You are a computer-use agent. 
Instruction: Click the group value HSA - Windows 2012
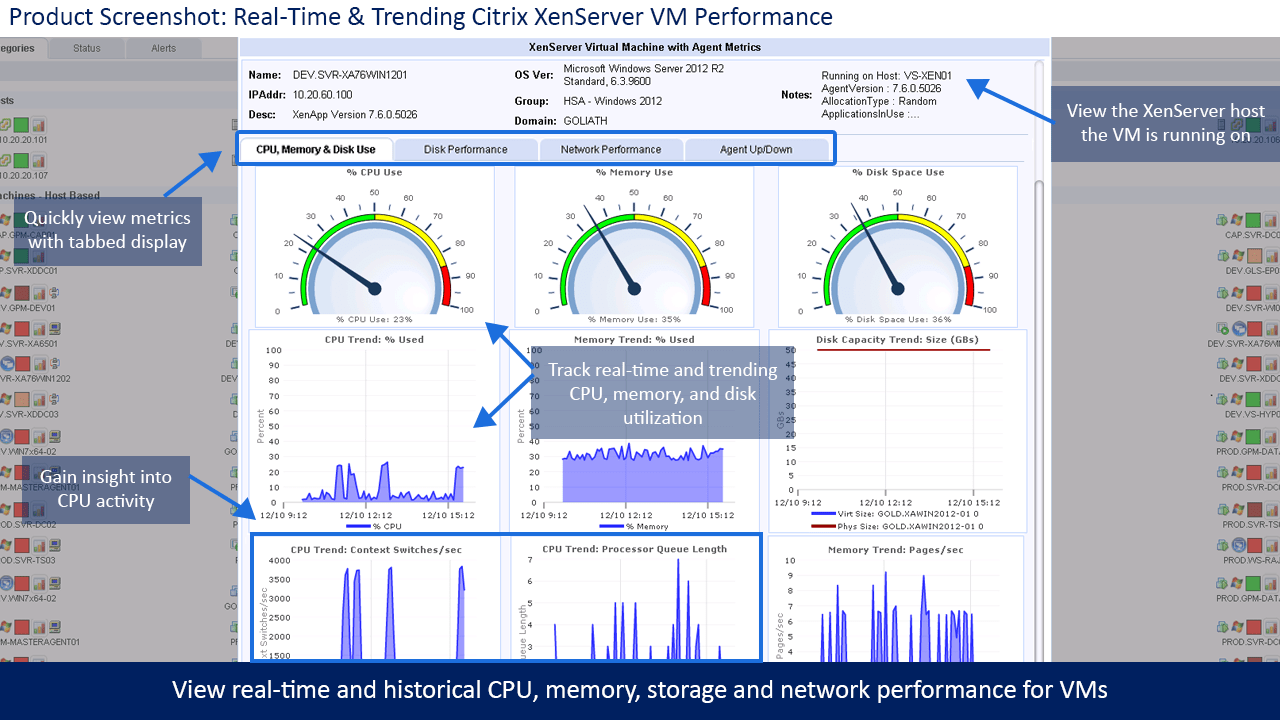[613, 101]
